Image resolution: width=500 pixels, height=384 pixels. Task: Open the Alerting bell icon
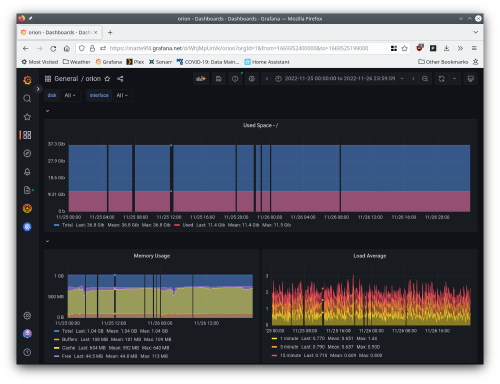pyautogui.click(x=27, y=172)
